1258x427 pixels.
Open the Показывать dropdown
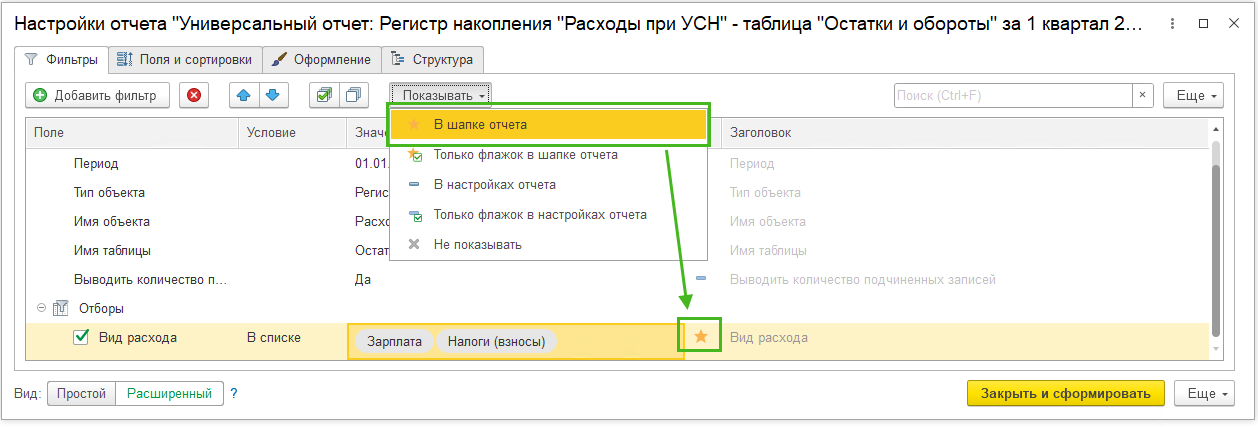440,95
